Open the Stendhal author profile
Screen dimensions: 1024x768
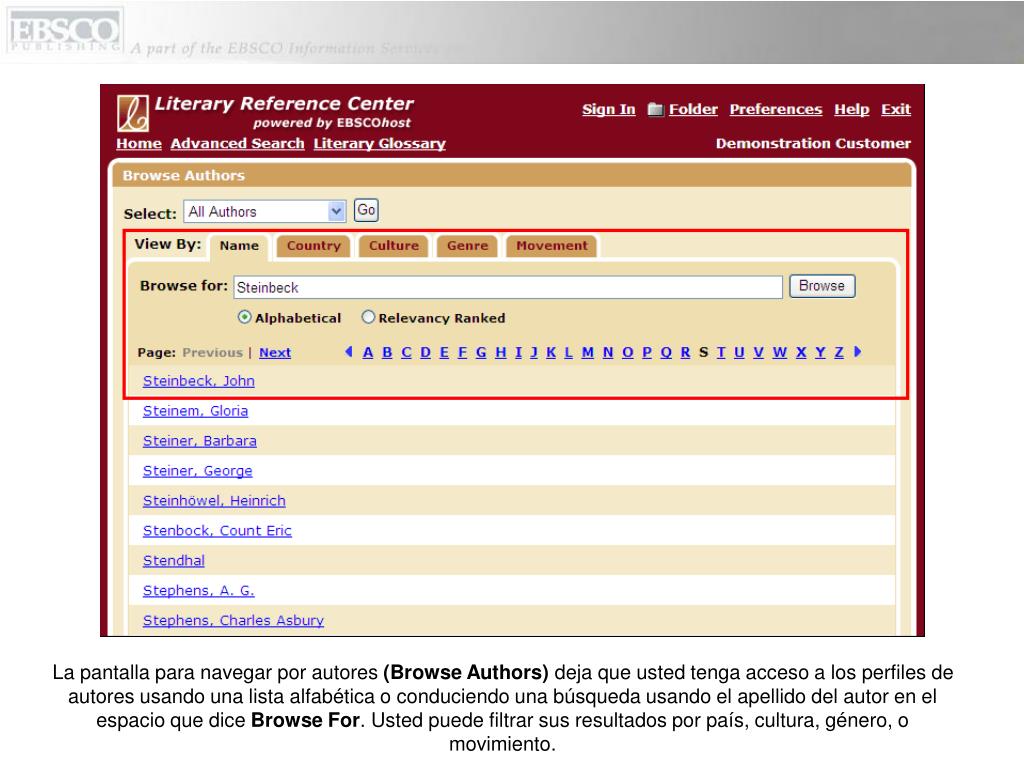coord(174,561)
